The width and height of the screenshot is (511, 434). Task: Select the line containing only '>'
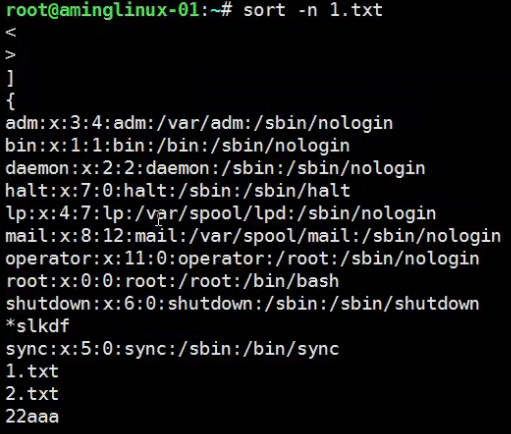pyautogui.click(x=11, y=55)
